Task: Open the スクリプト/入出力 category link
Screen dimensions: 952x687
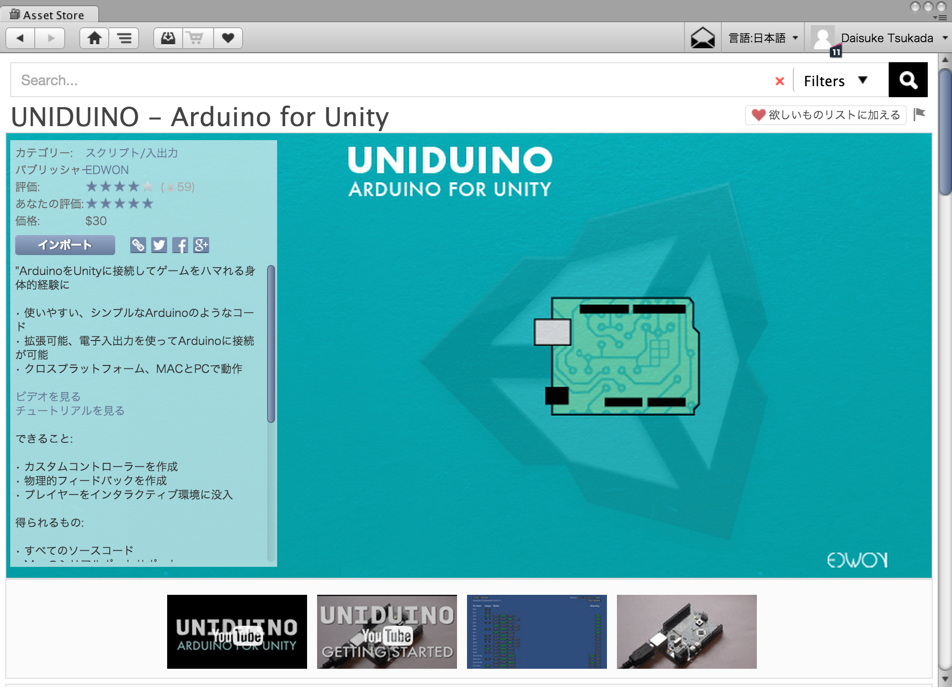Action: tap(132, 153)
